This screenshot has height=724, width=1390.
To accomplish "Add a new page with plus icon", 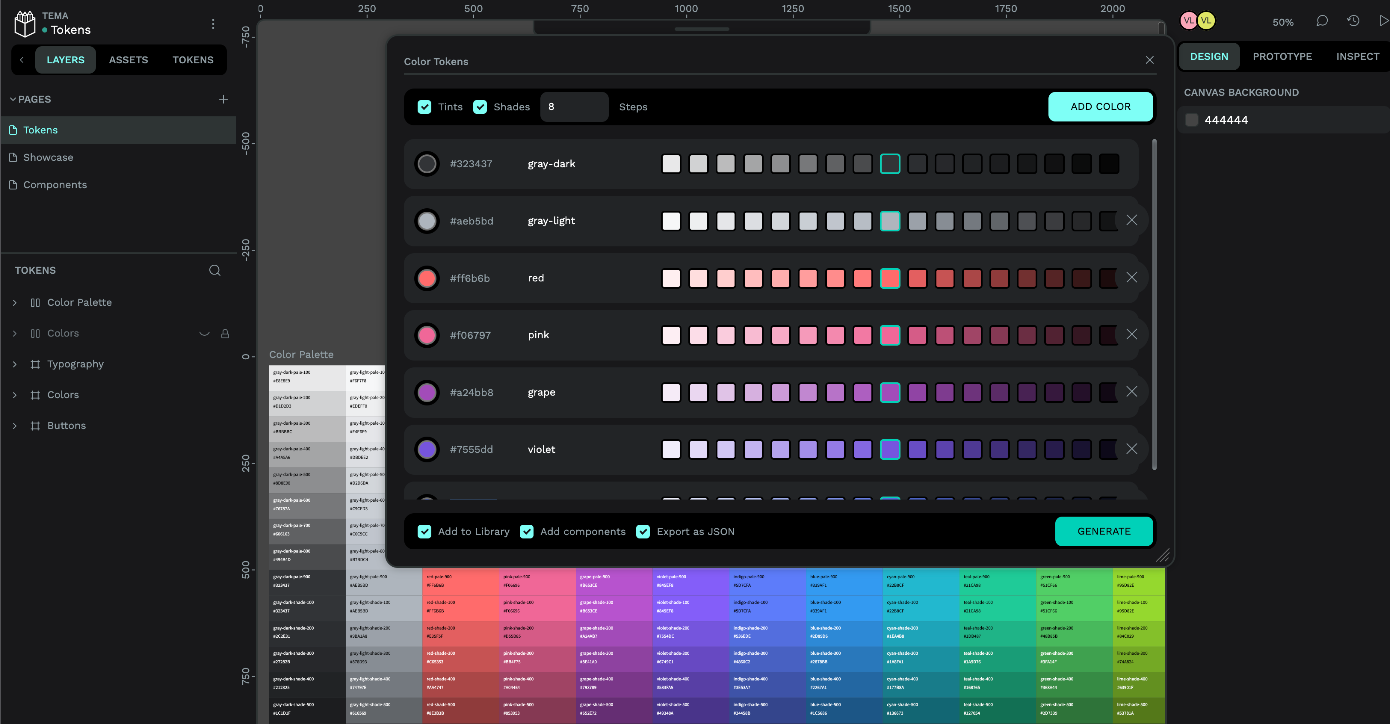I will click(x=224, y=99).
